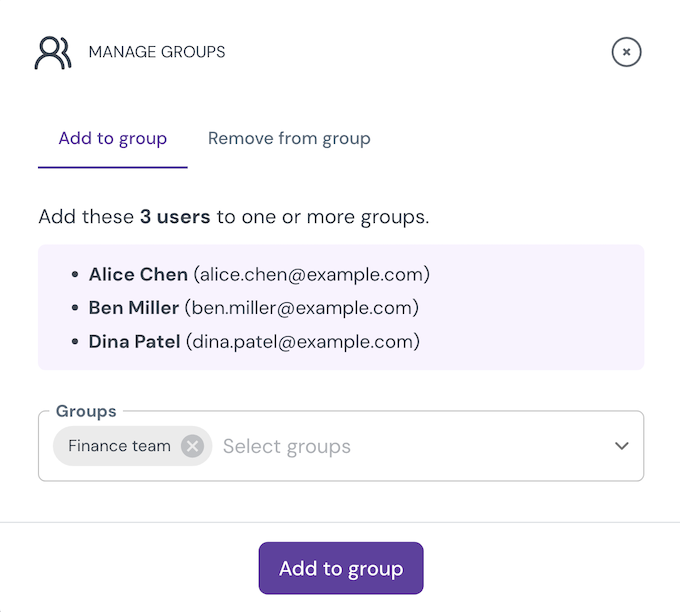Screen dimensions: 680x612
Task: Click the Groups field label
Action: click(x=86, y=411)
